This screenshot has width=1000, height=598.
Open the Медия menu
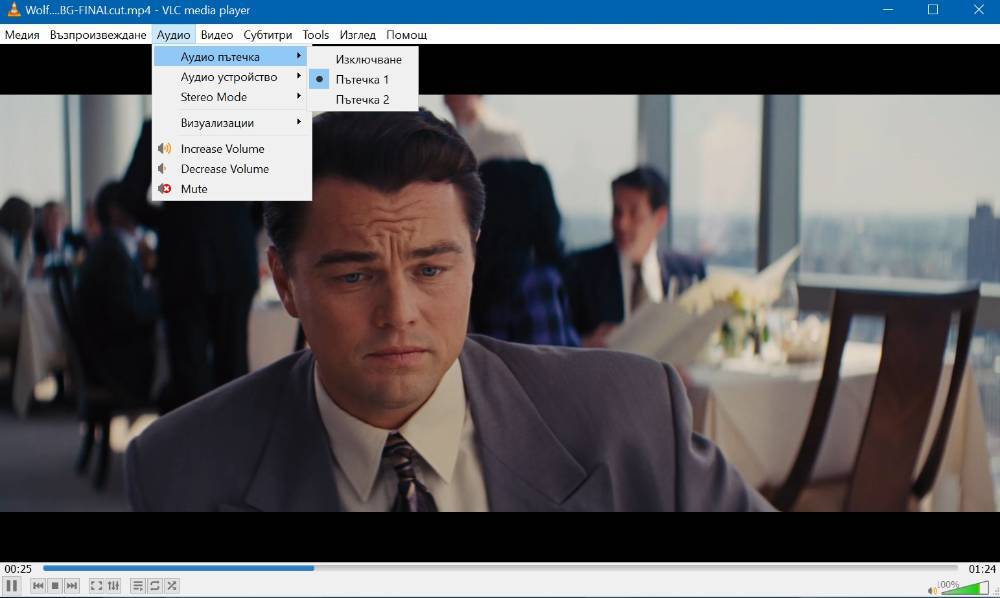[x=22, y=35]
